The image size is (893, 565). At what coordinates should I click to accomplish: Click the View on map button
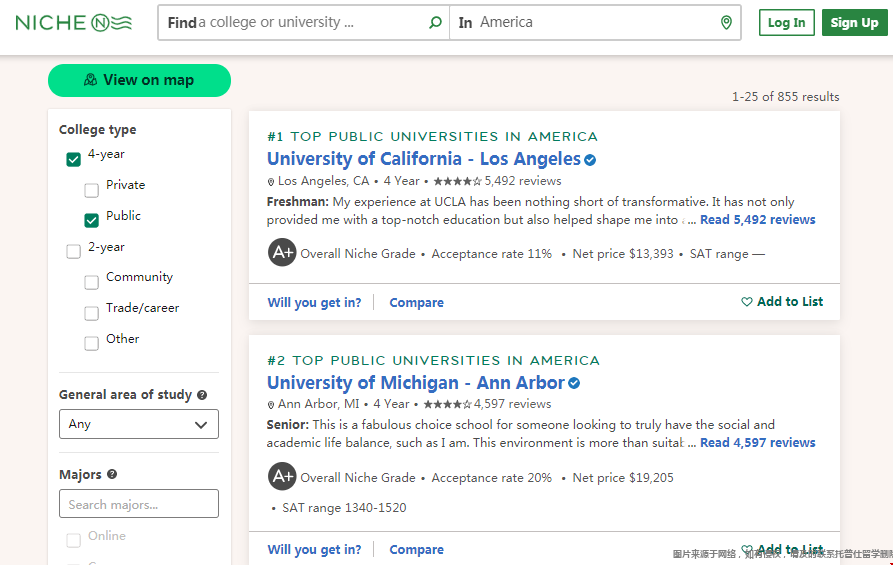140,80
